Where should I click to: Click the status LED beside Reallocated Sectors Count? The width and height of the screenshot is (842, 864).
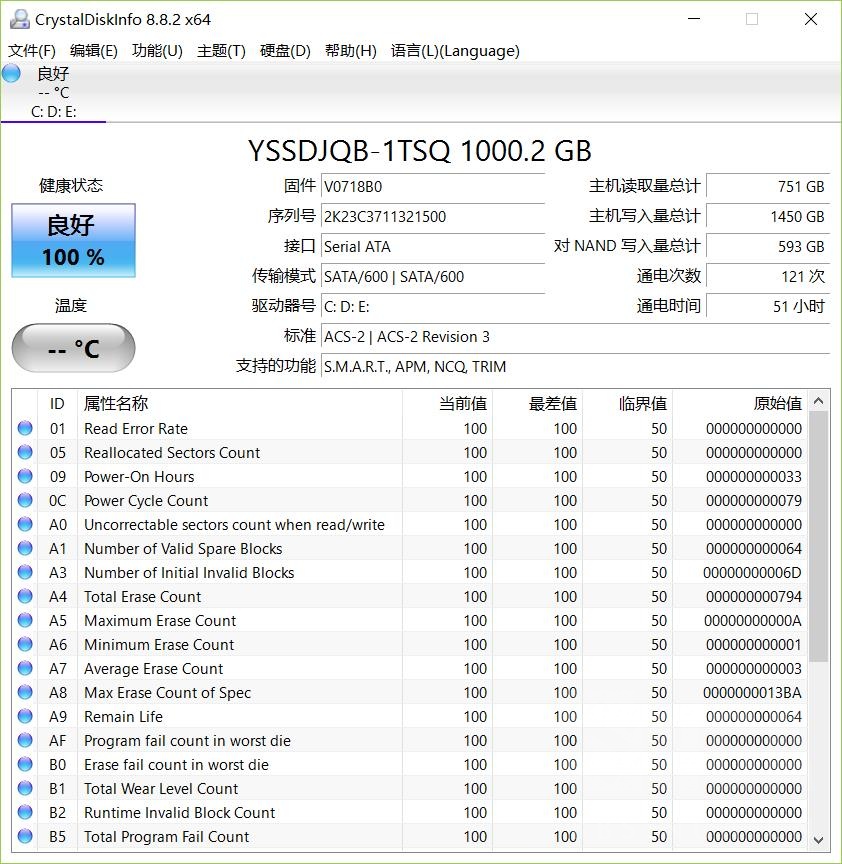[x=24, y=452]
